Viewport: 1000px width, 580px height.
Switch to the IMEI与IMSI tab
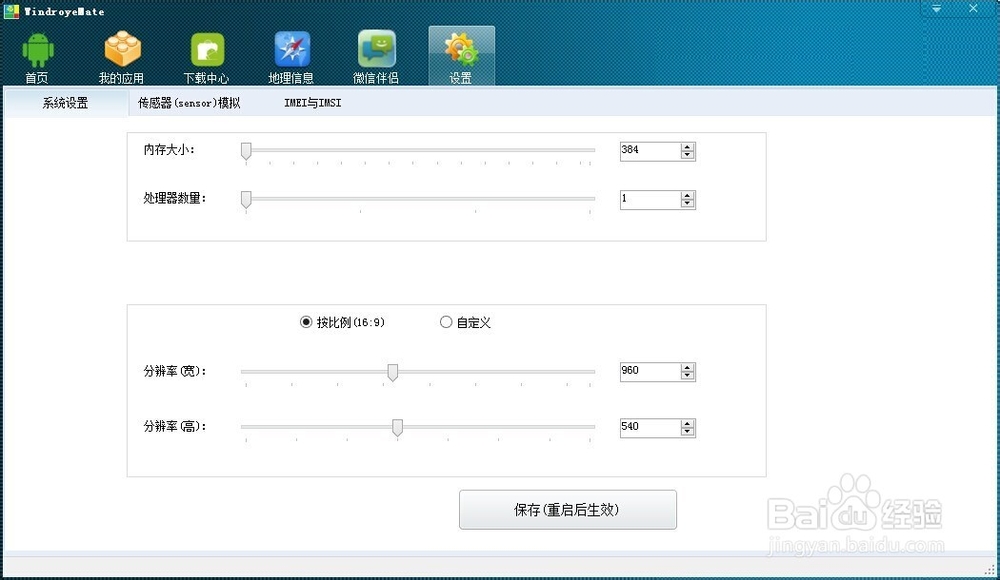coord(312,103)
